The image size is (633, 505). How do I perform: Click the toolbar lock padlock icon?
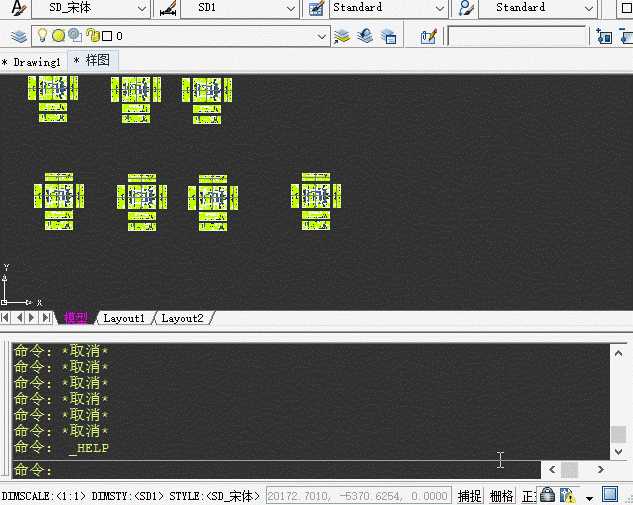pyautogui.click(x=547, y=495)
